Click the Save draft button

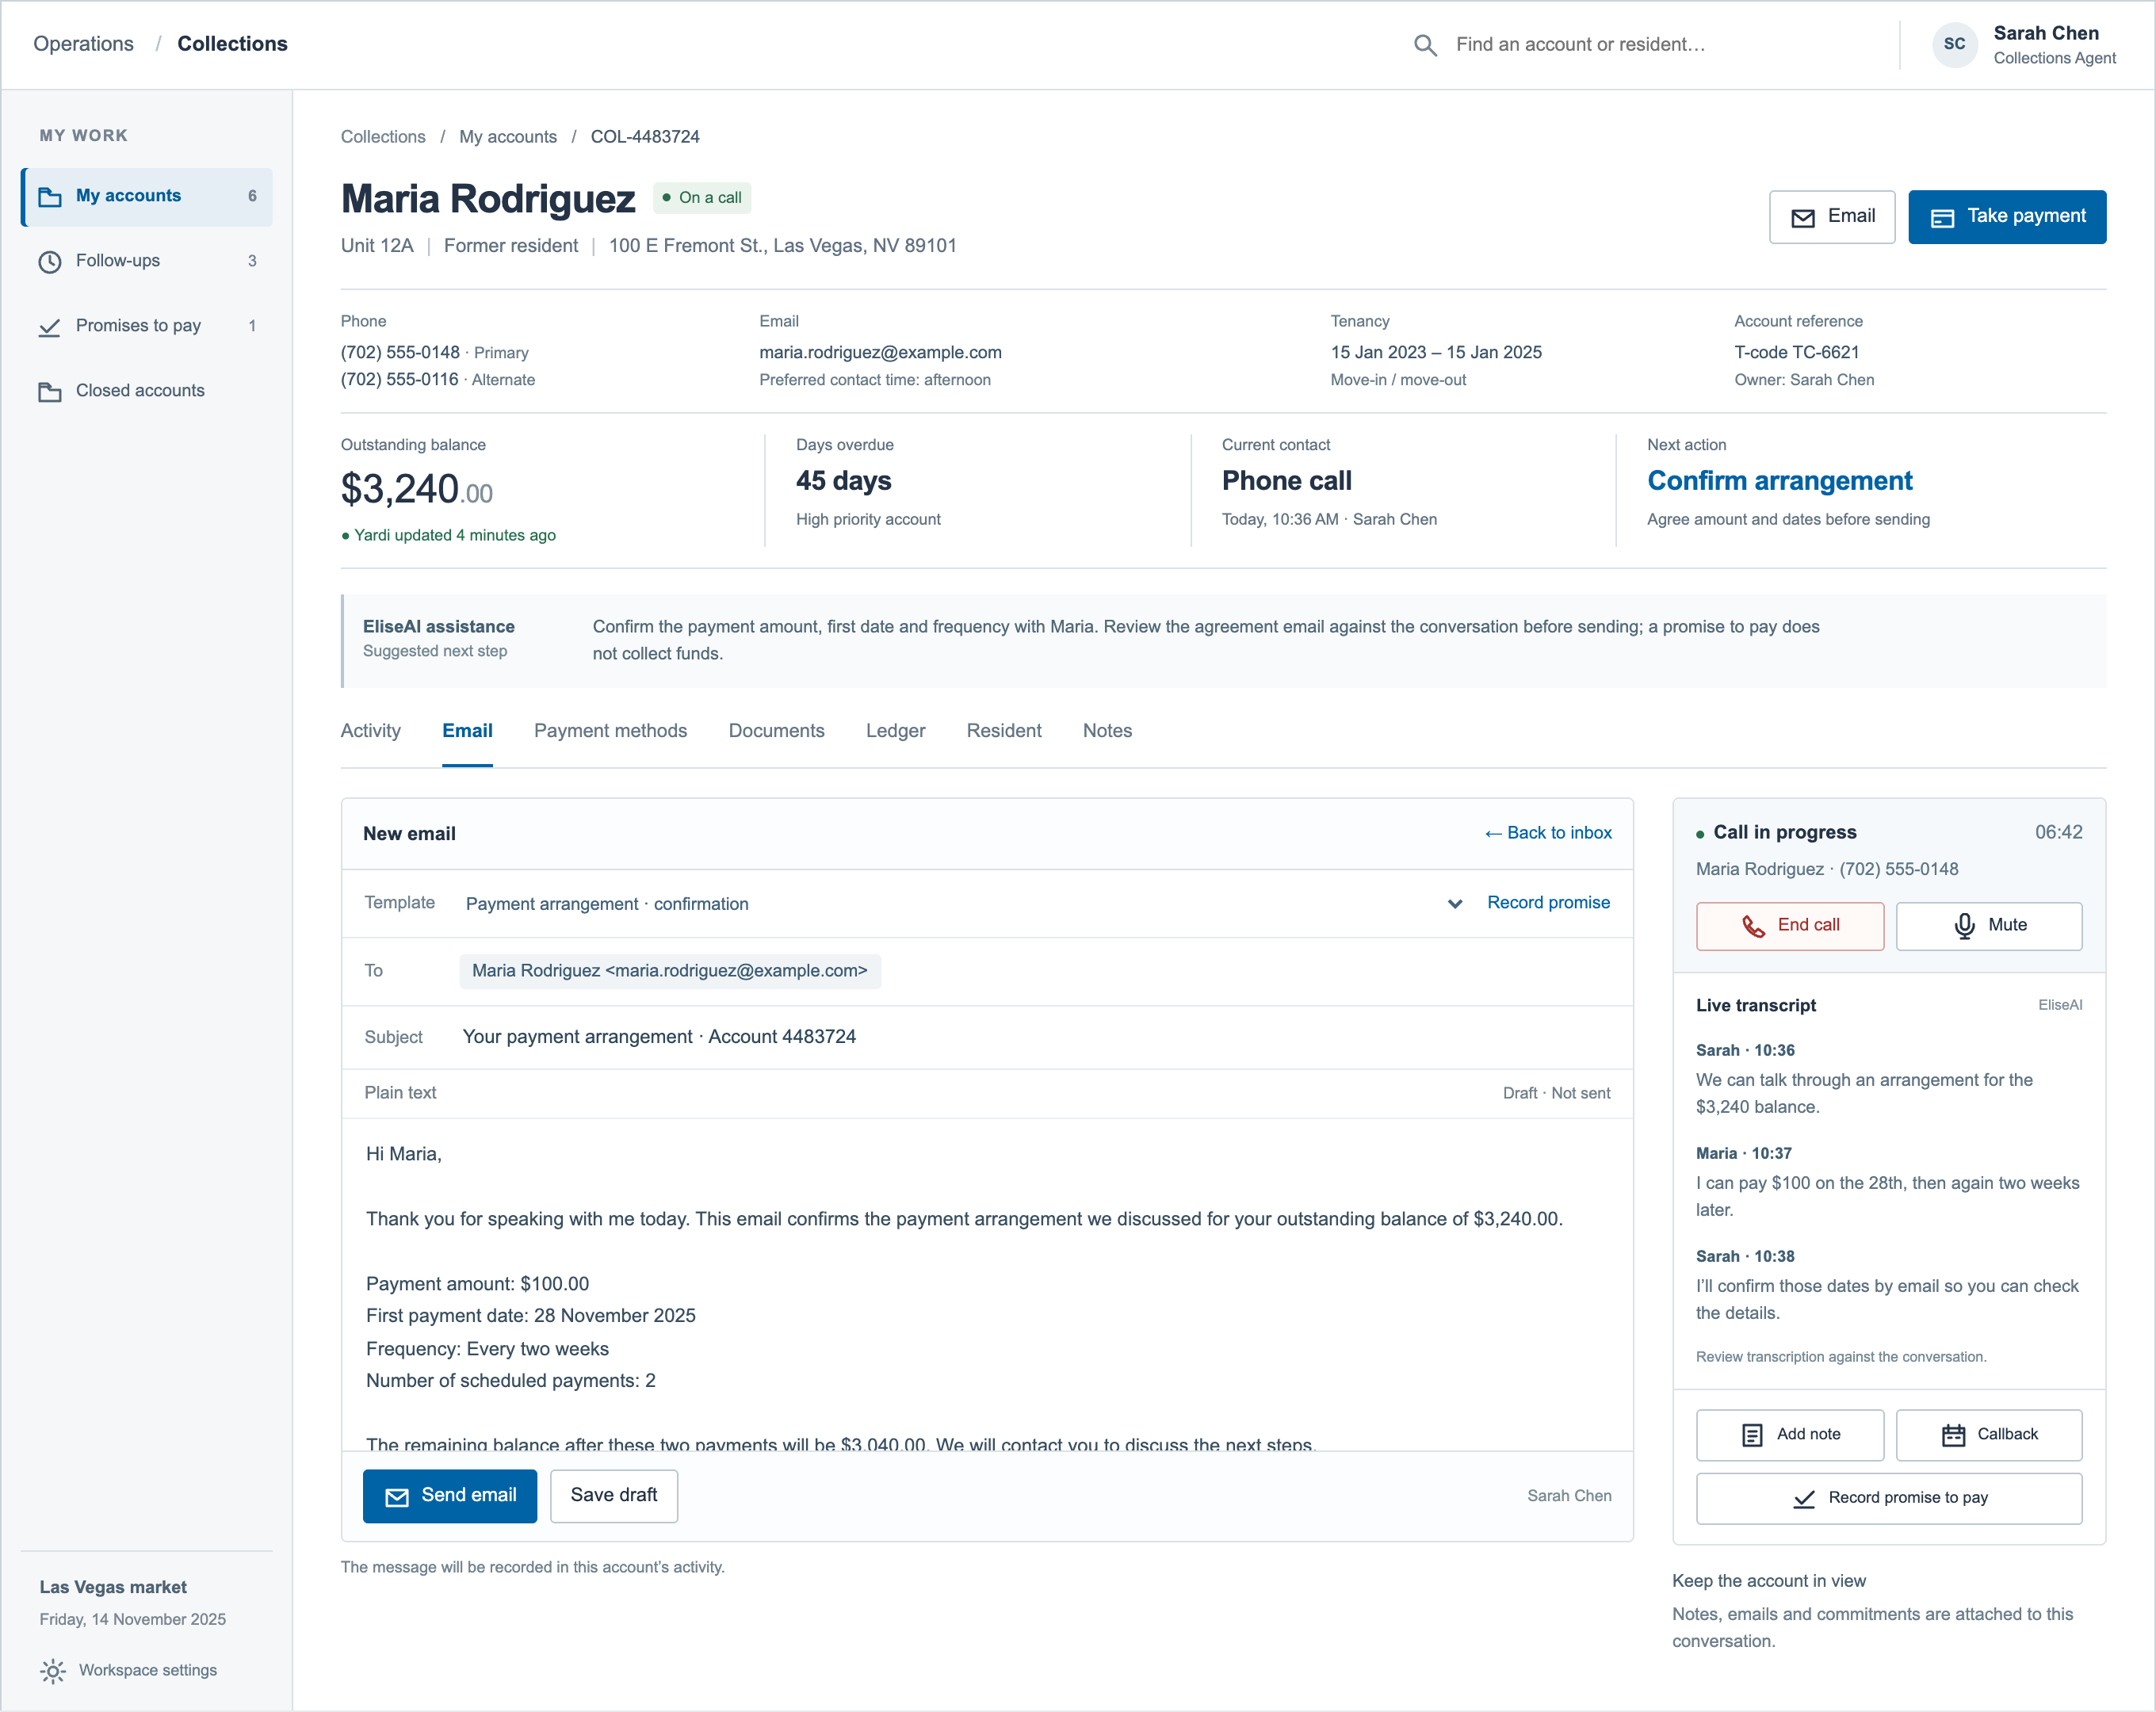614,1496
